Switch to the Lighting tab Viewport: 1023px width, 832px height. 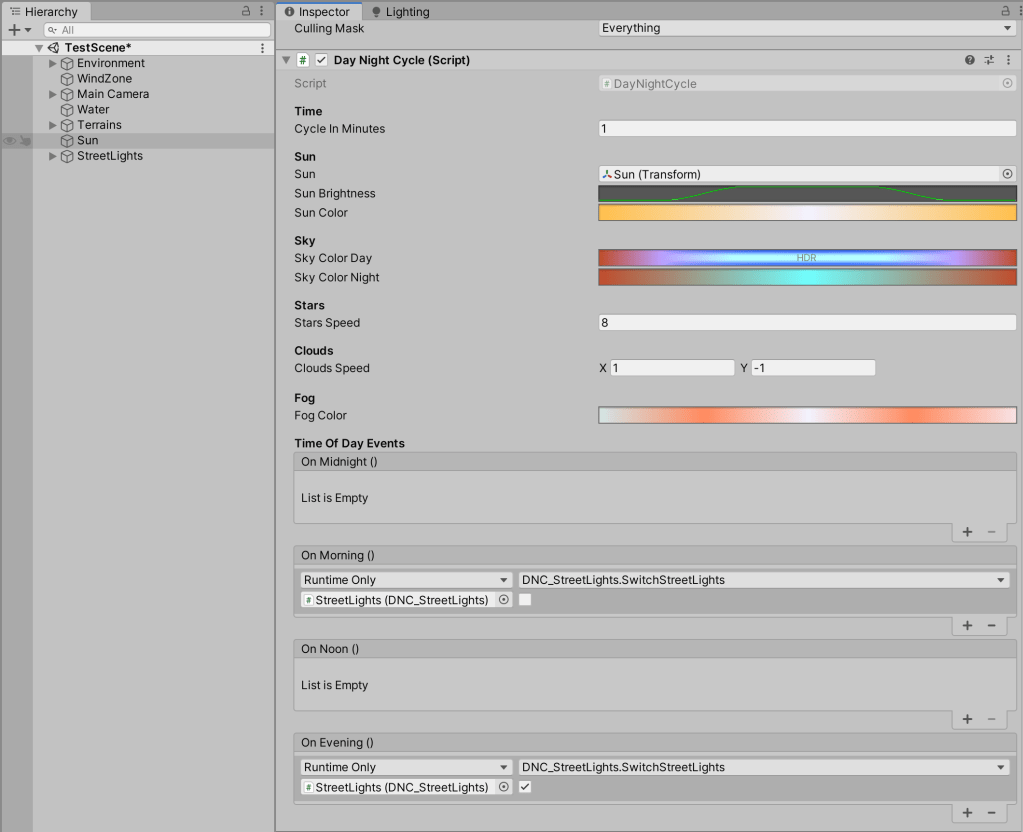click(x=400, y=12)
